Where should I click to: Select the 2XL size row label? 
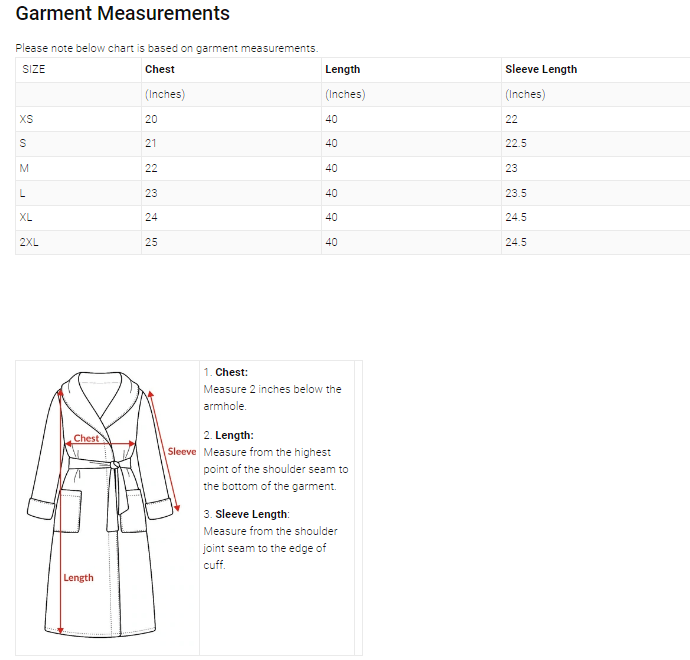[29, 242]
